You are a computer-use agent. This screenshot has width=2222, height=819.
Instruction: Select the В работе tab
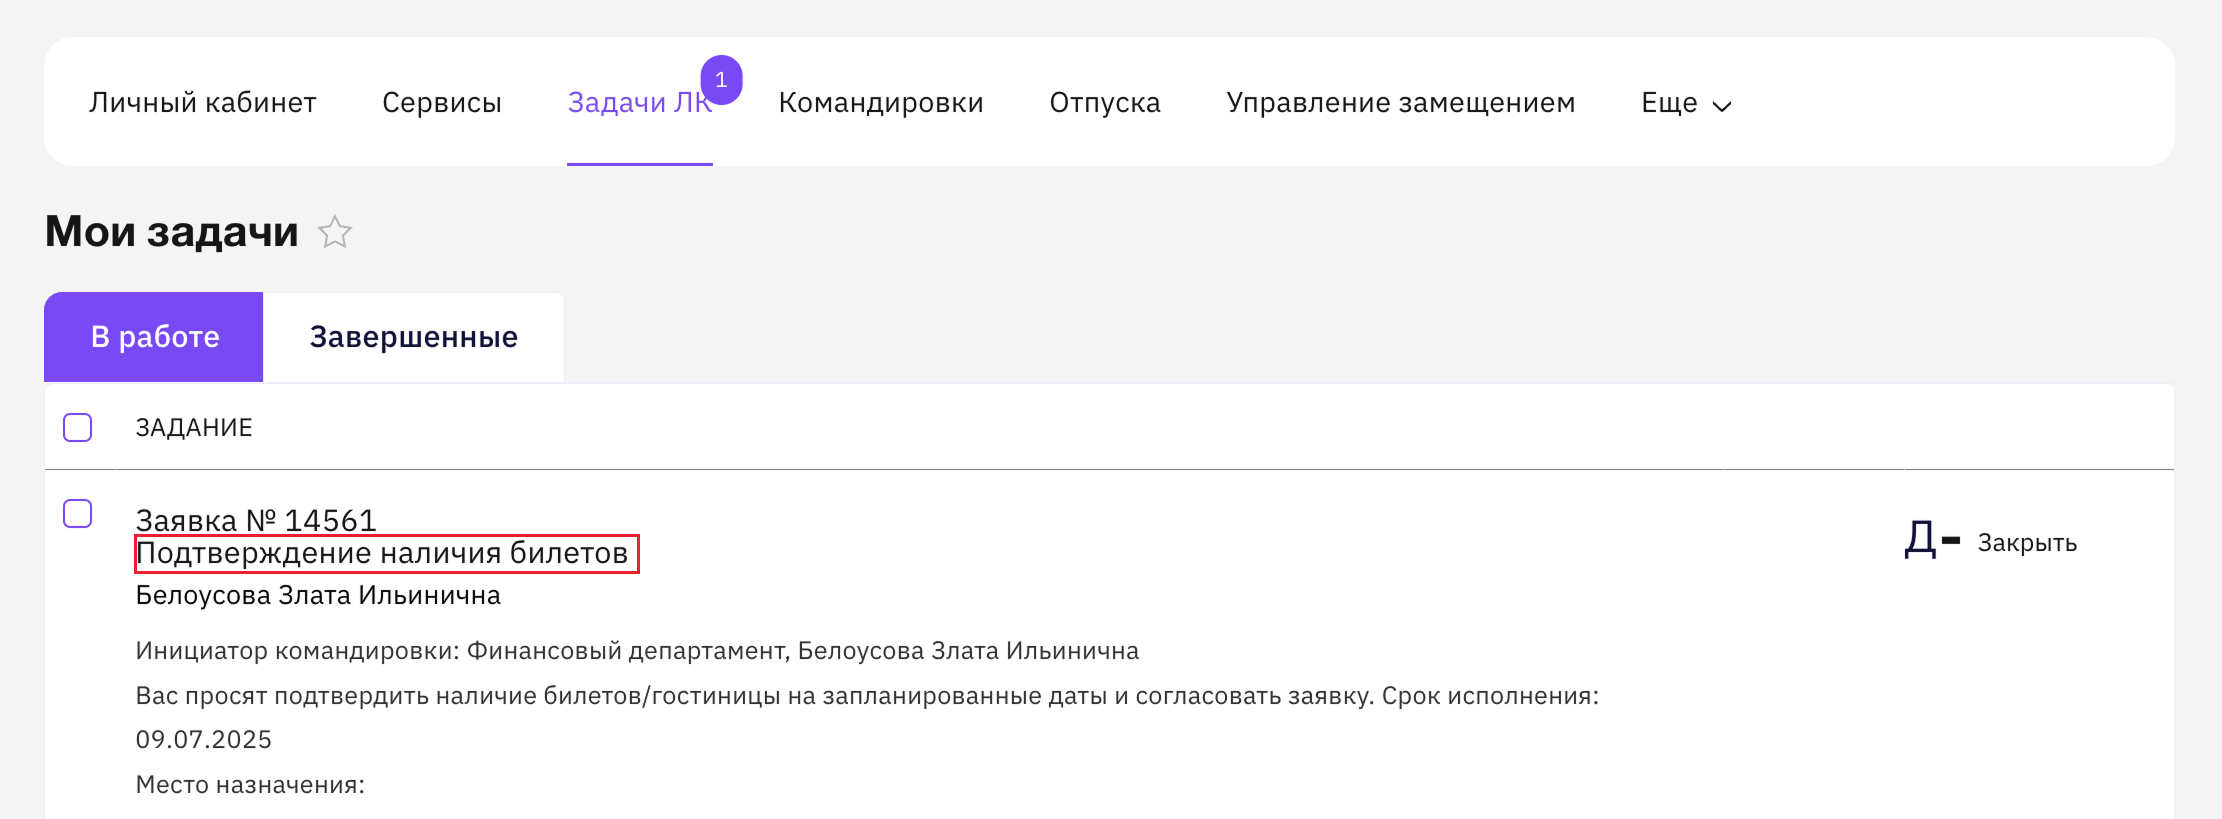point(154,337)
